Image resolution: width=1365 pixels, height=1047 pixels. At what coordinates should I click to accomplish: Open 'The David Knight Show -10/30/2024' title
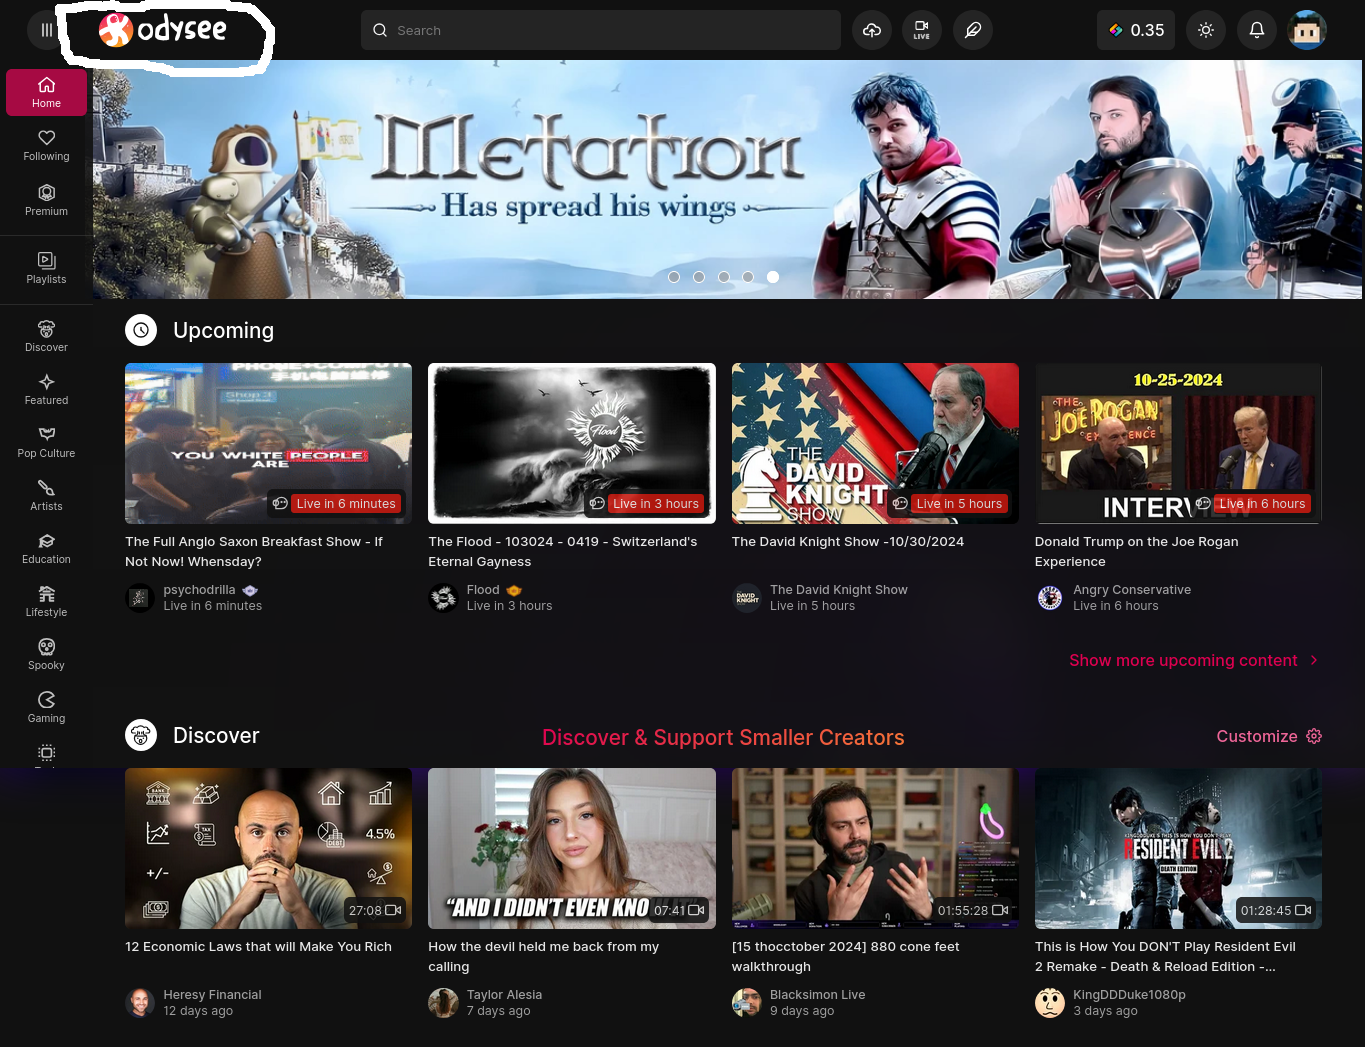coord(848,541)
